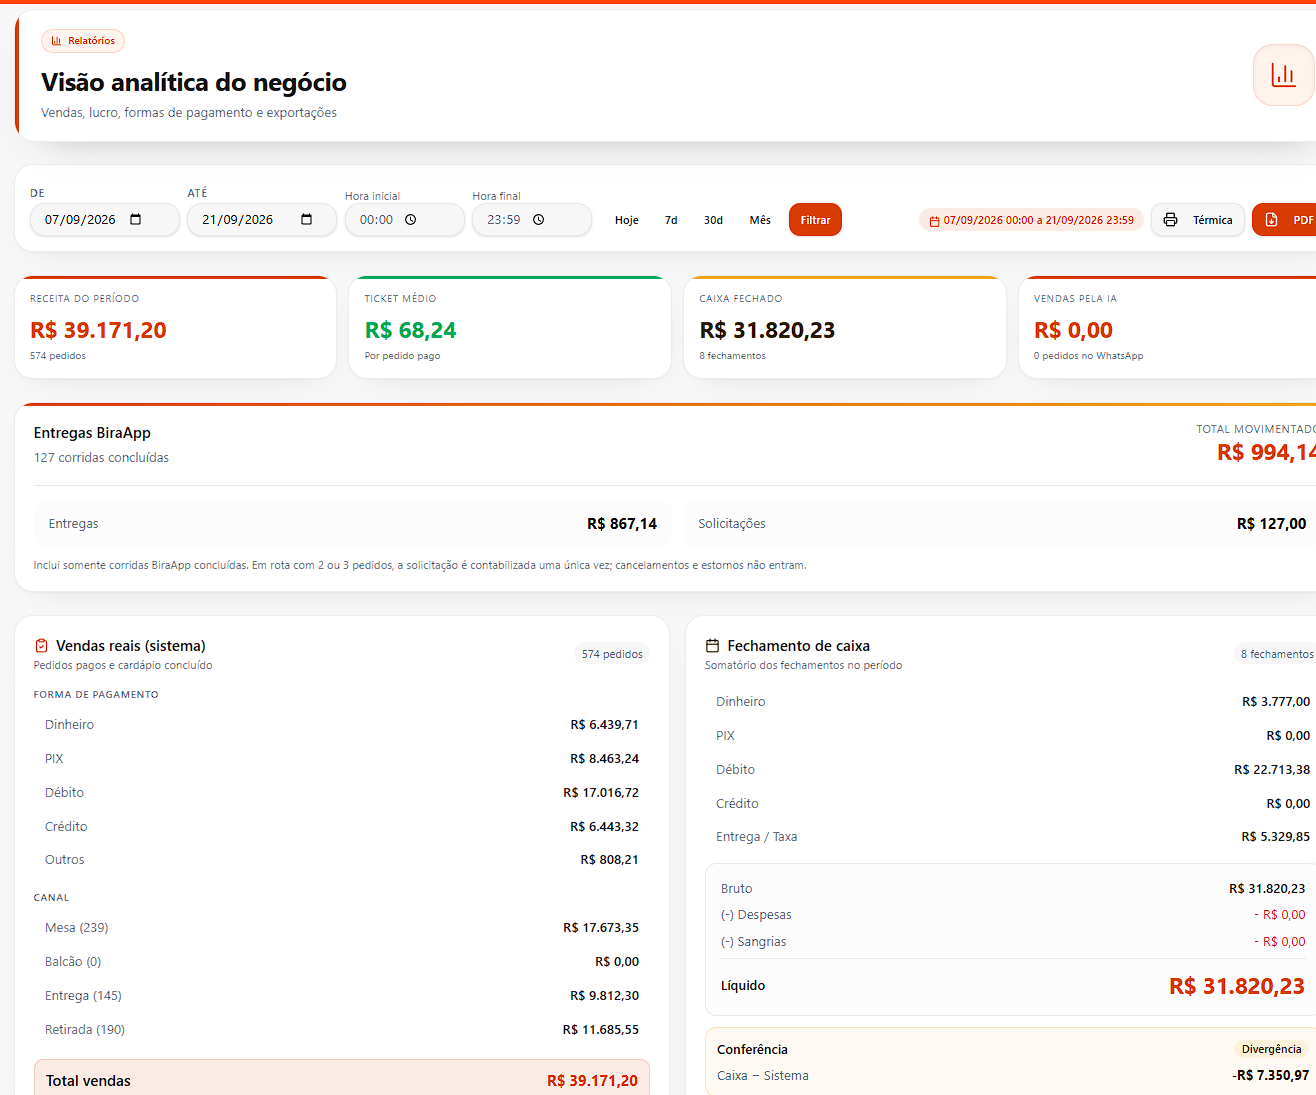The height and width of the screenshot is (1095, 1316).
Task: Click the Mesa (239) channel row
Action: click(x=342, y=928)
